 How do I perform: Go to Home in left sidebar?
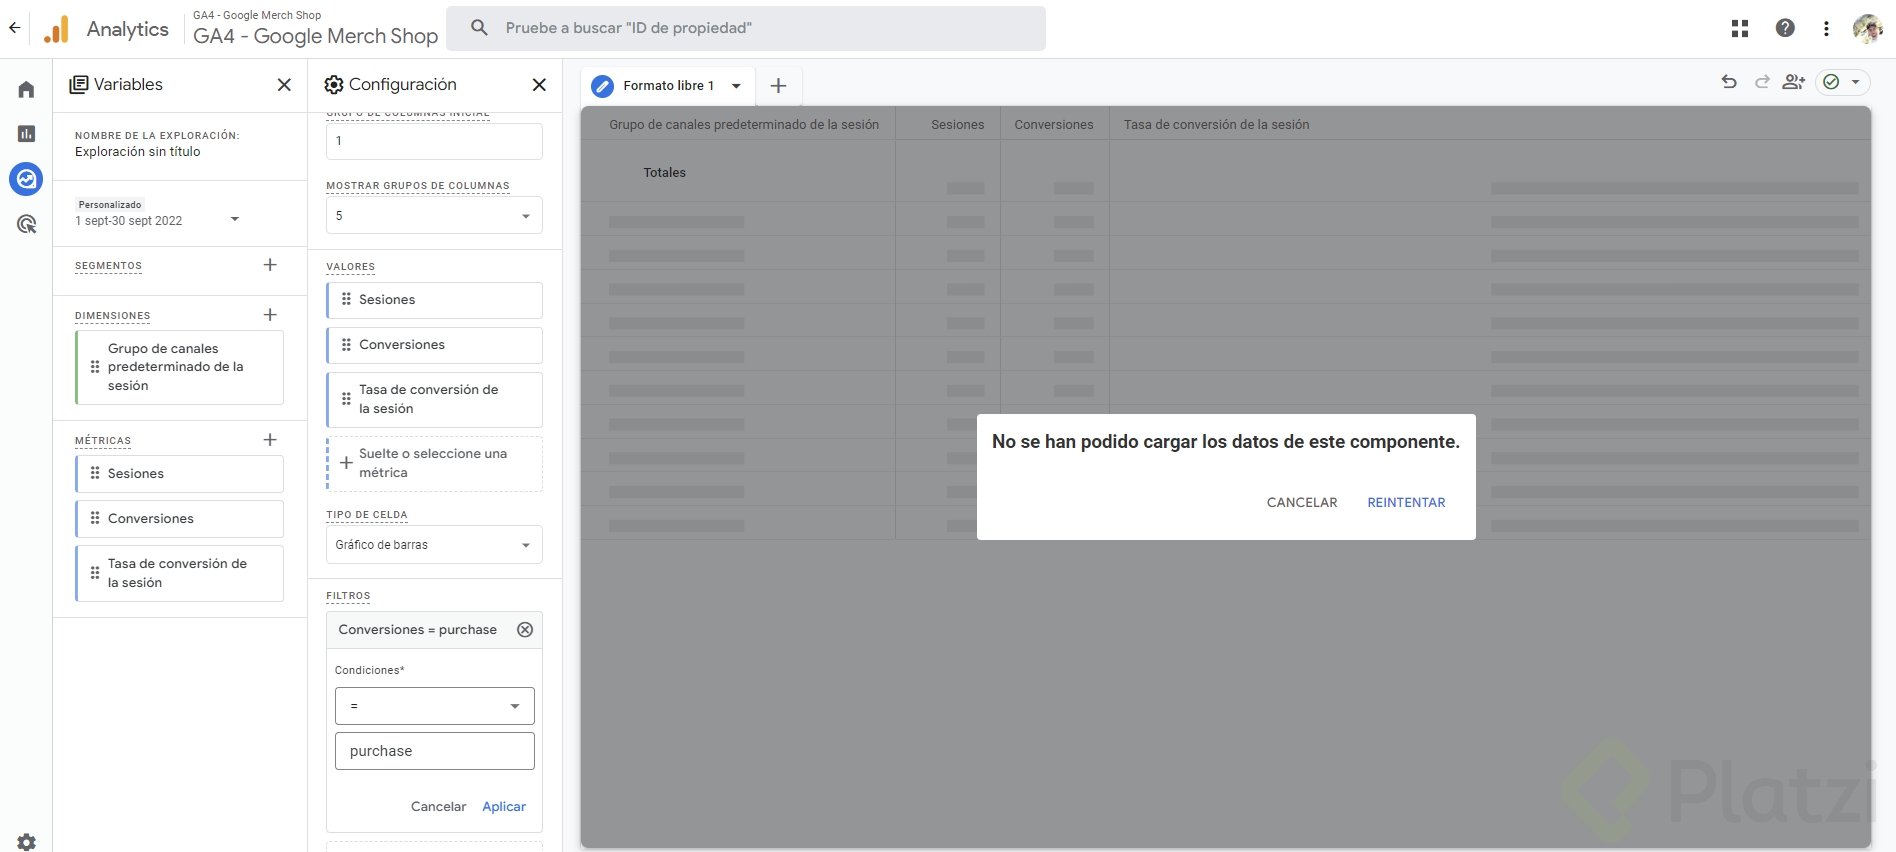pyautogui.click(x=27, y=90)
